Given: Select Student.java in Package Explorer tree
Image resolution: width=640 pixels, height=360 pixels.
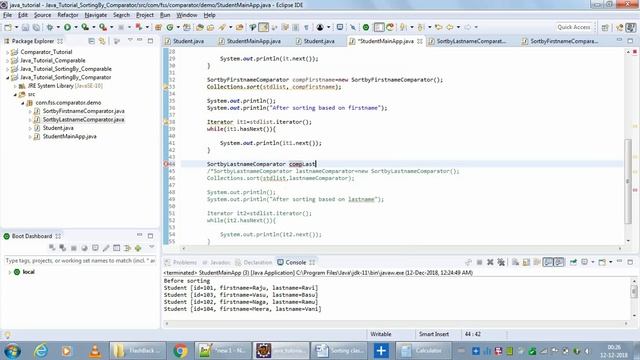Looking at the screenshot, I should 58,128.
